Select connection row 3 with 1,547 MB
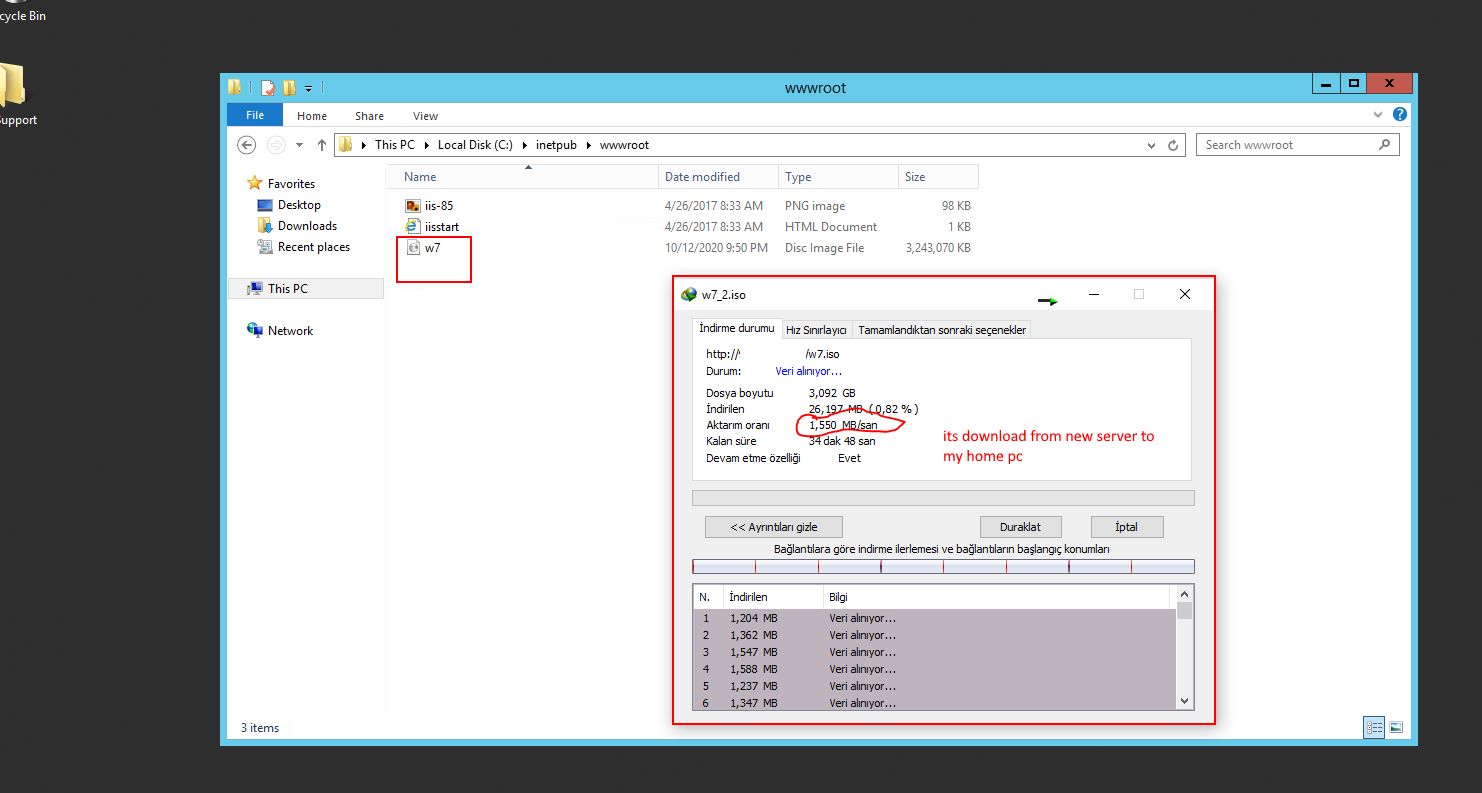This screenshot has height=793, width=1482. coord(935,652)
